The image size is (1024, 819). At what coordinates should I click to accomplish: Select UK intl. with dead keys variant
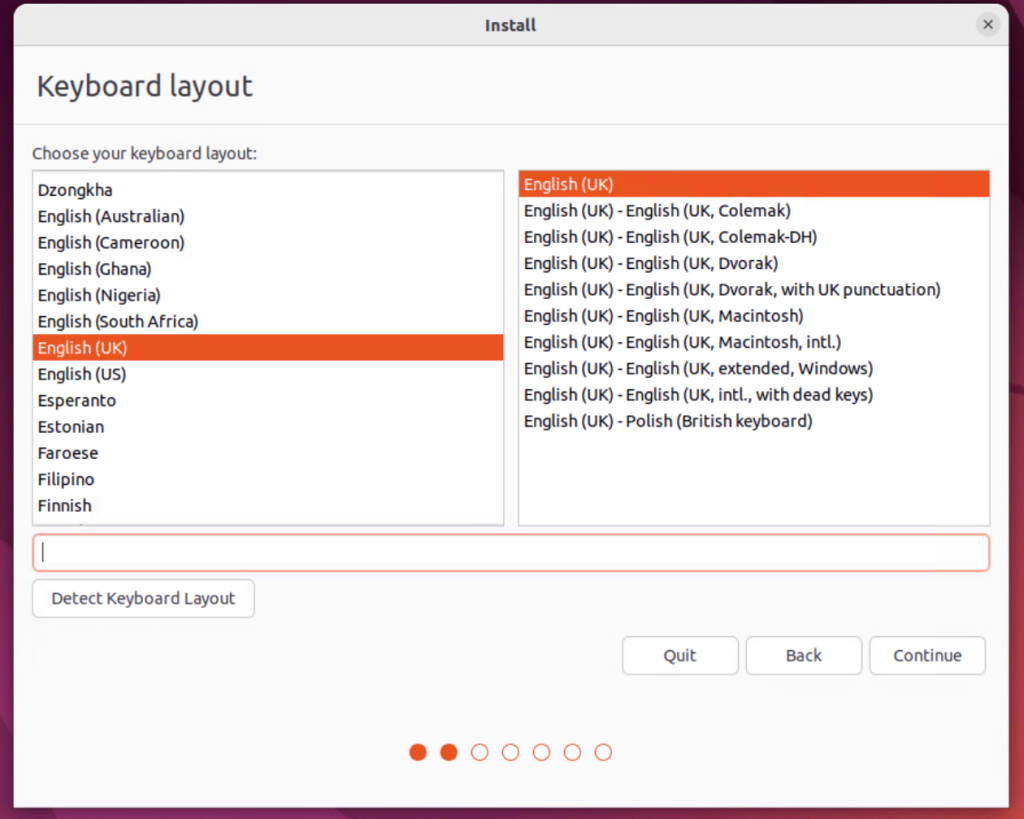(x=754, y=394)
